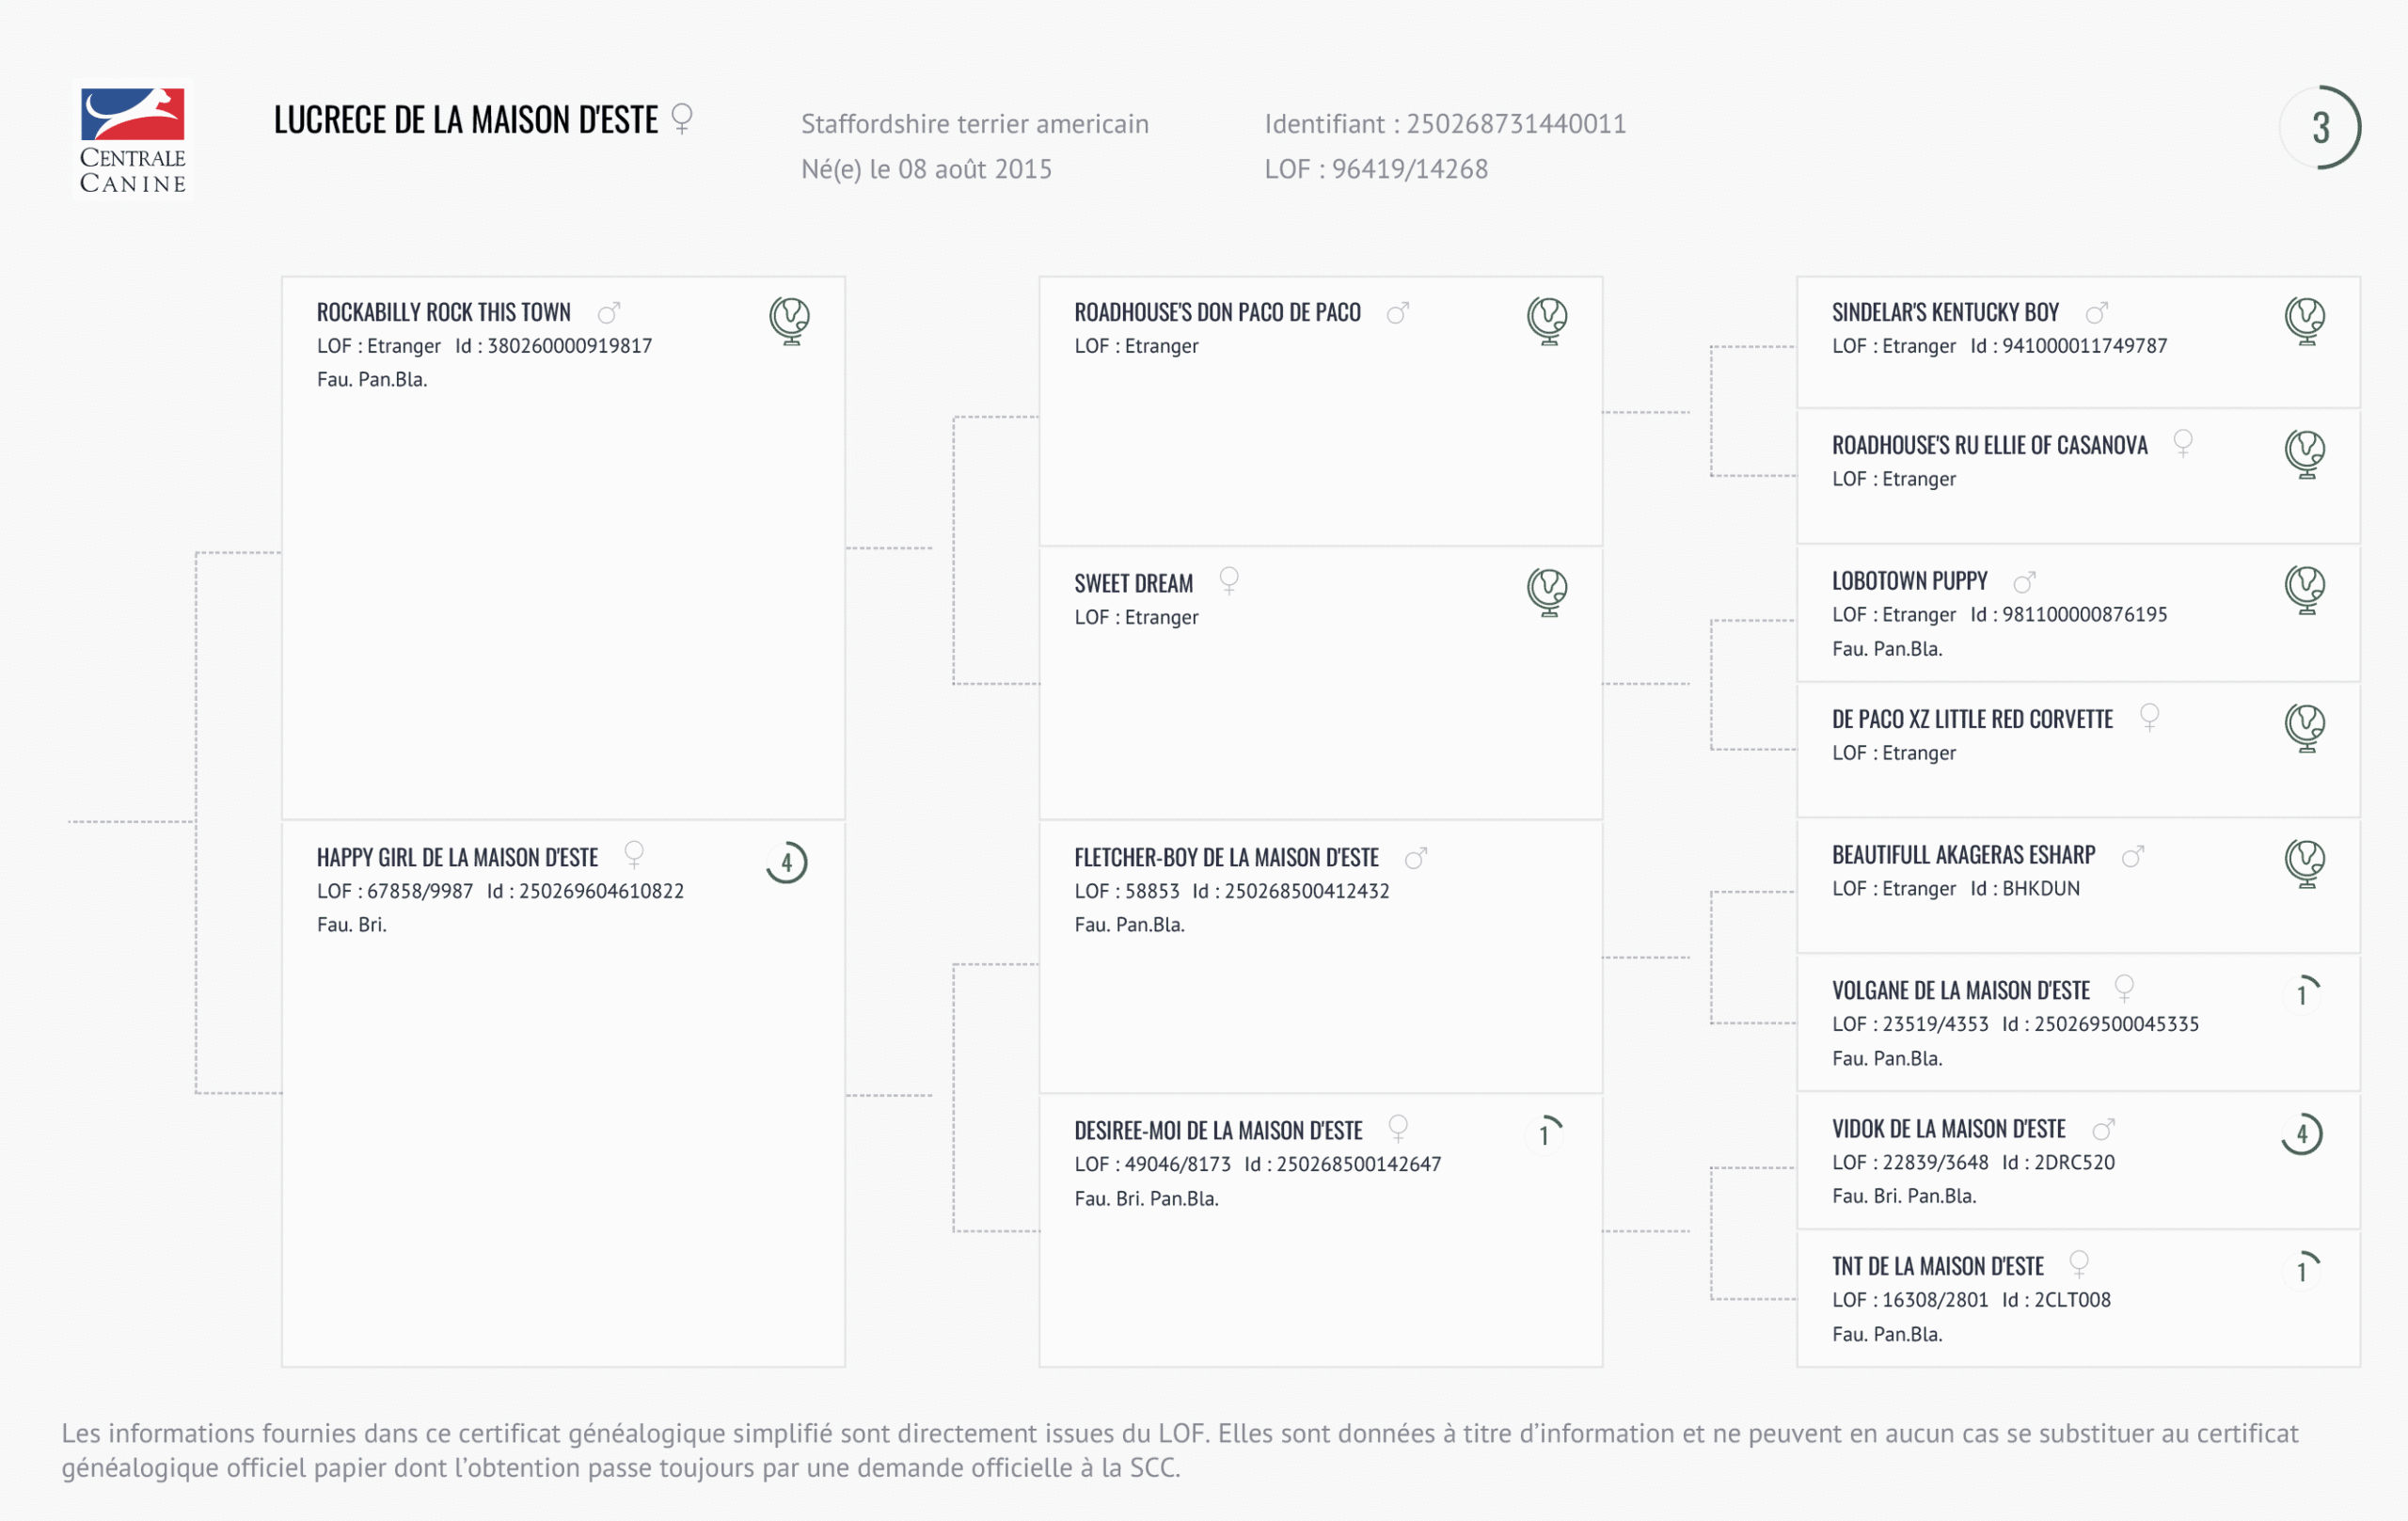Open Fletcher-Boy de la Maison d'Este pedigree
The height and width of the screenshot is (1521, 2408).
coord(1226,858)
